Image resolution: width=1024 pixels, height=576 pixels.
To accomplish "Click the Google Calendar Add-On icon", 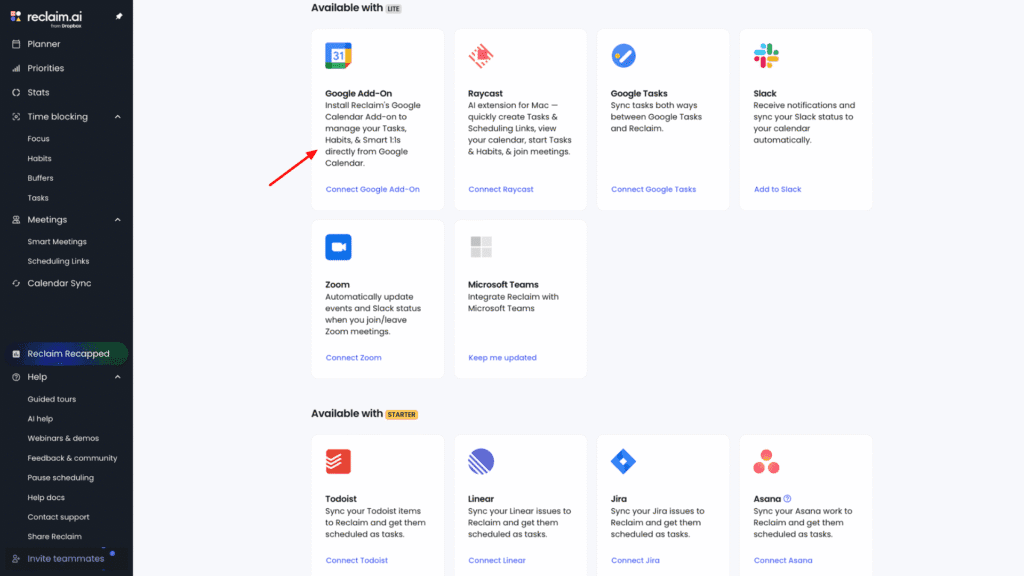I will tap(338, 56).
